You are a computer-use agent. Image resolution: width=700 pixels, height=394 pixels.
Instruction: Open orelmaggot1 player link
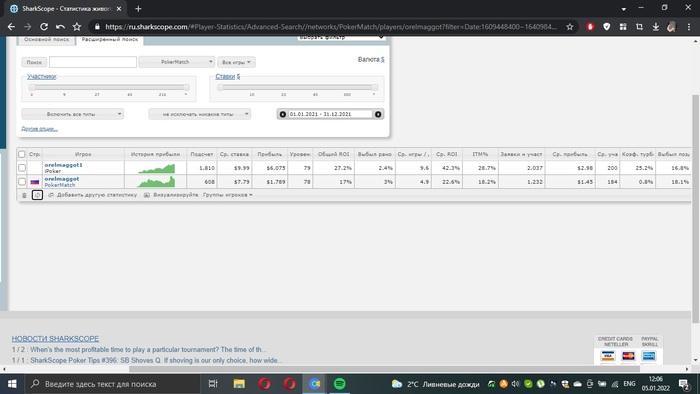pos(63,165)
